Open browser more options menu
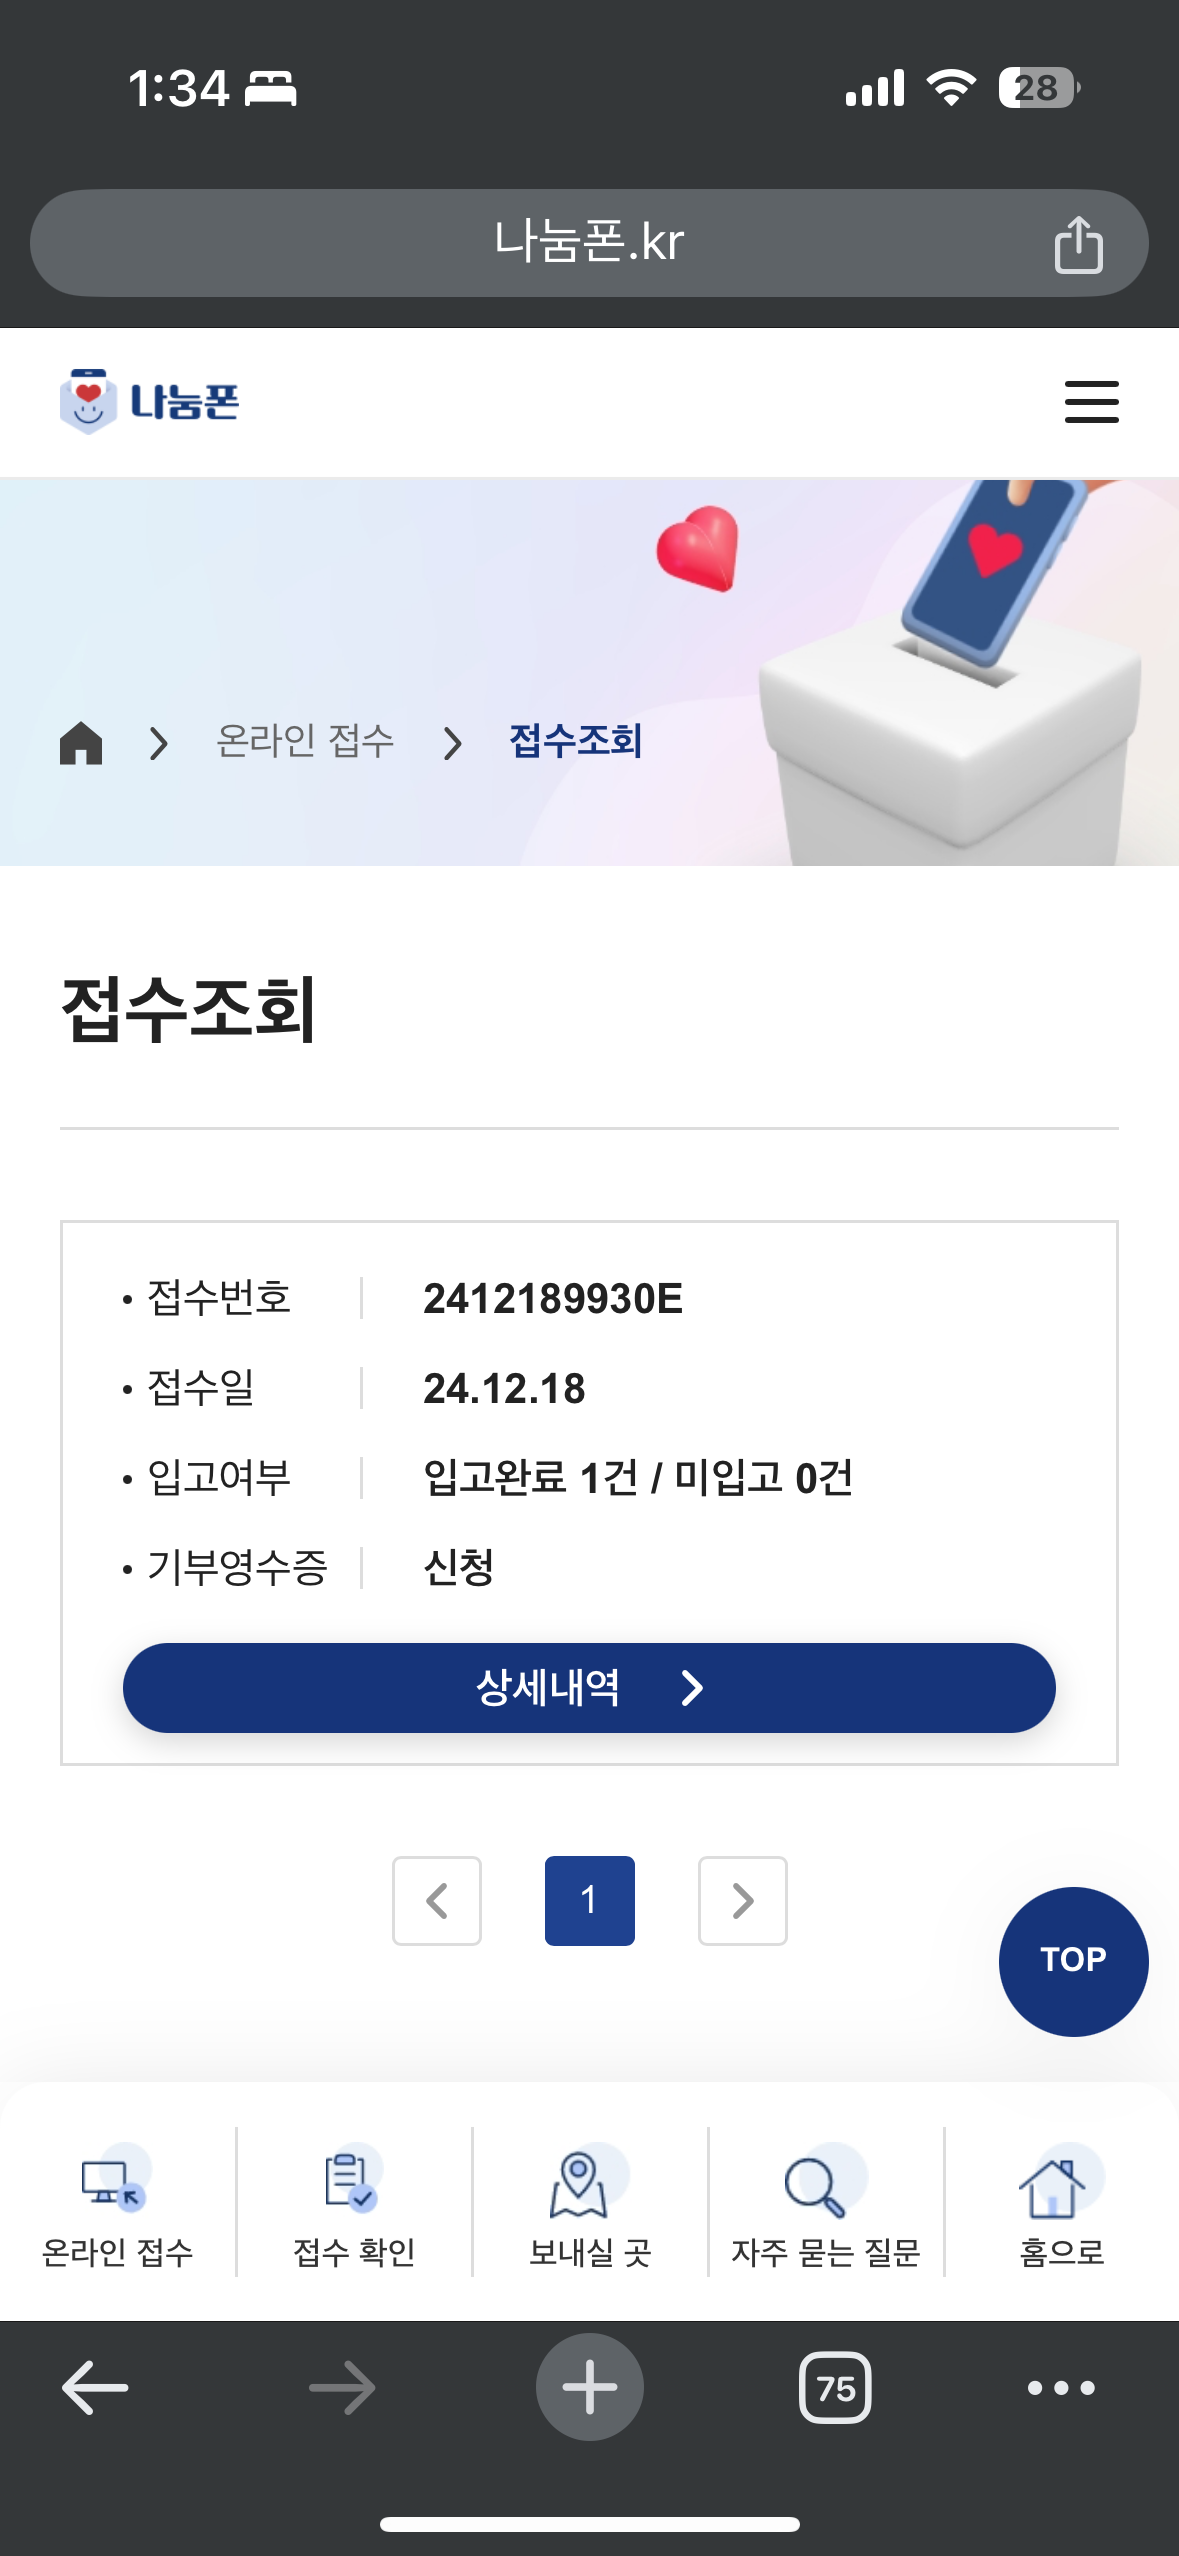1179x2556 pixels. (x=1061, y=2388)
